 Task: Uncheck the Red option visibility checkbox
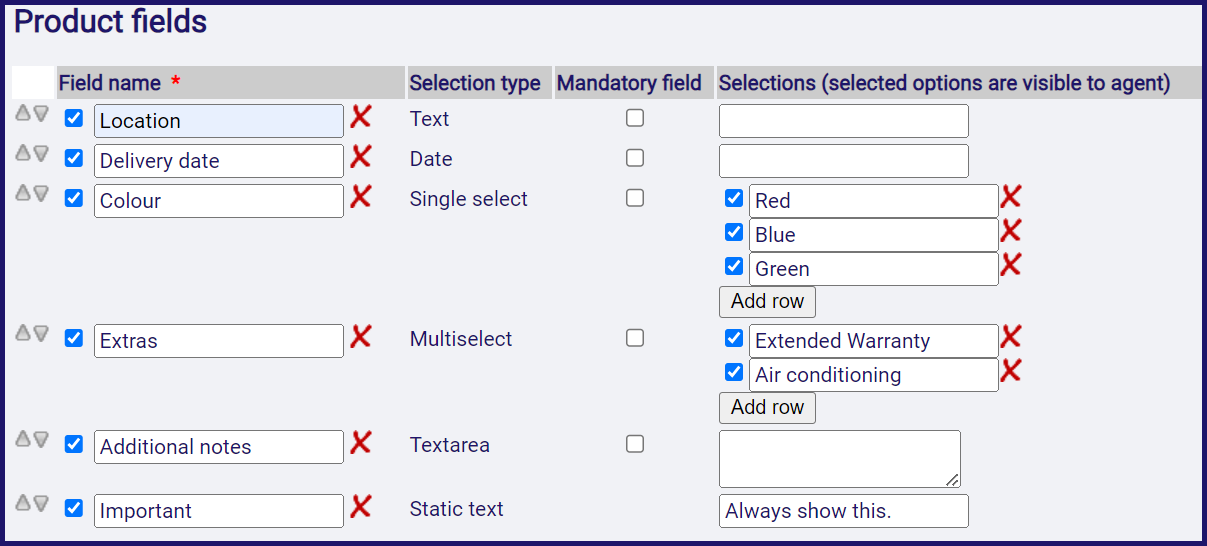[734, 198]
